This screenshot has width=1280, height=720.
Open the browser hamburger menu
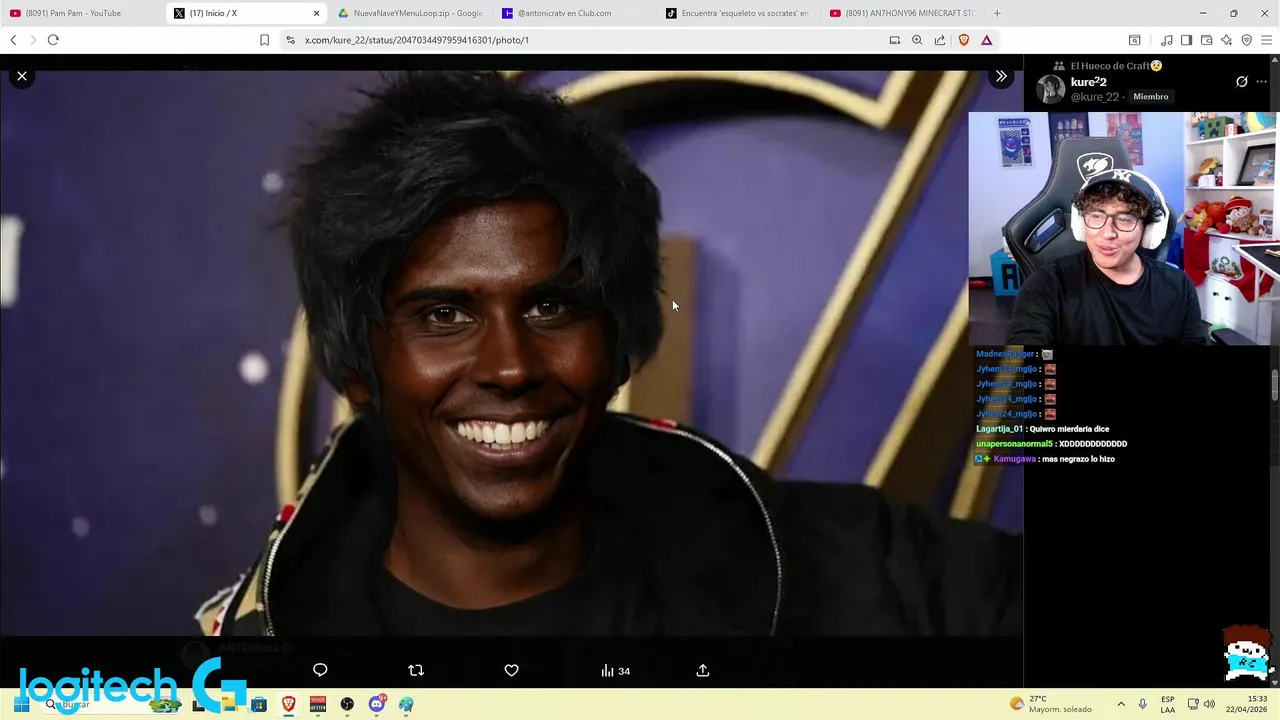pos(1266,40)
